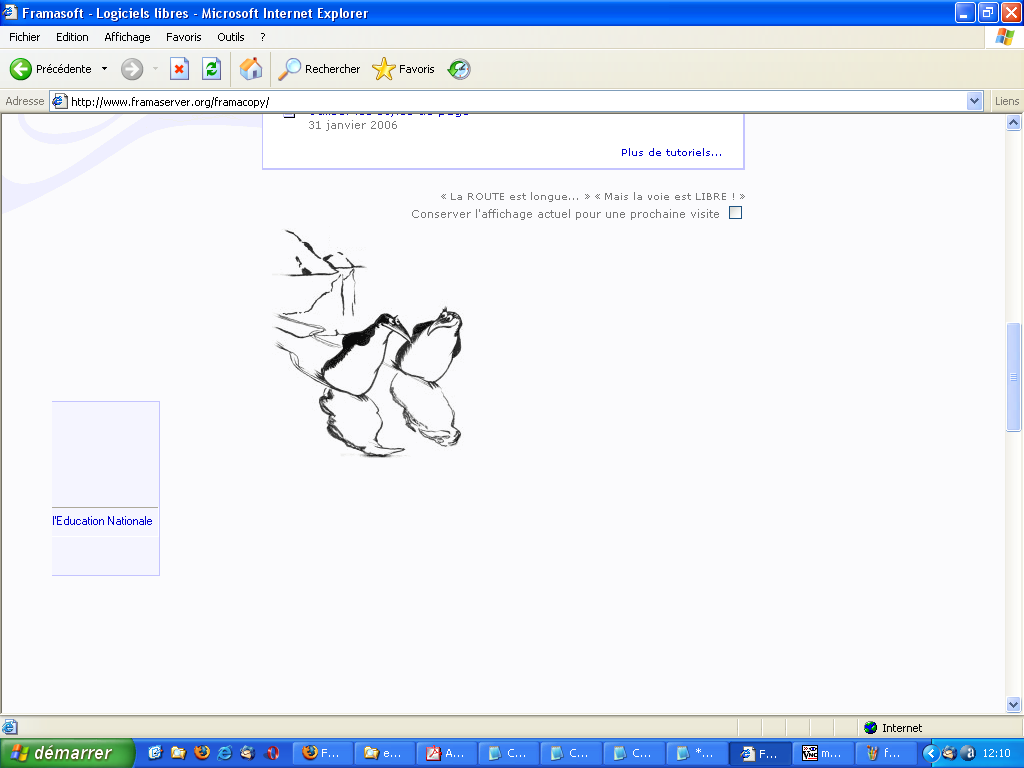Refresh the page using the green arrows icon
Image resolution: width=1024 pixels, height=768 pixels.
click(212, 69)
